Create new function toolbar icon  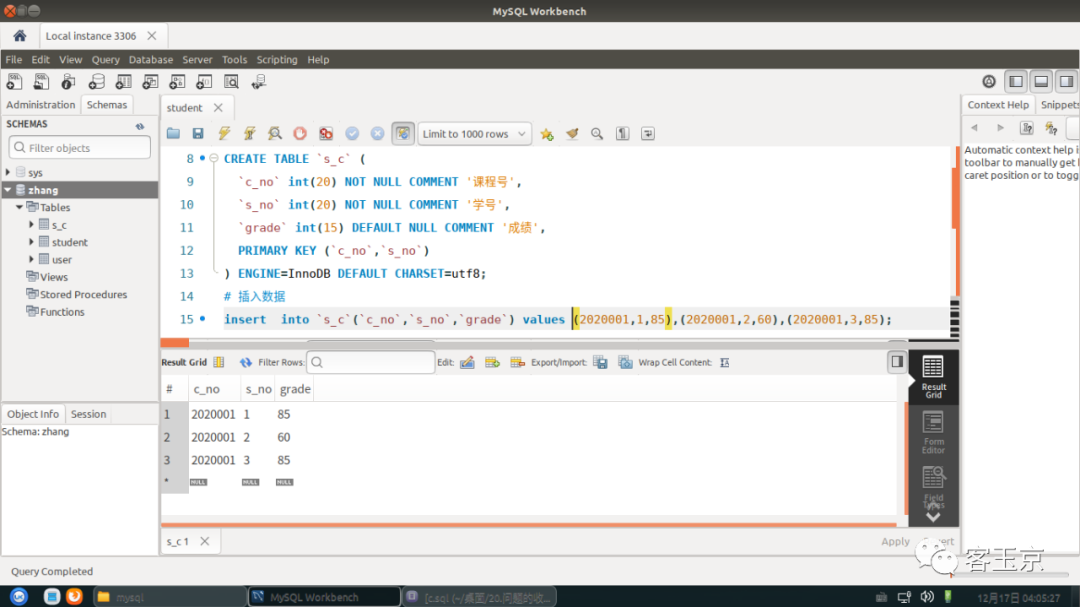[x=204, y=82]
